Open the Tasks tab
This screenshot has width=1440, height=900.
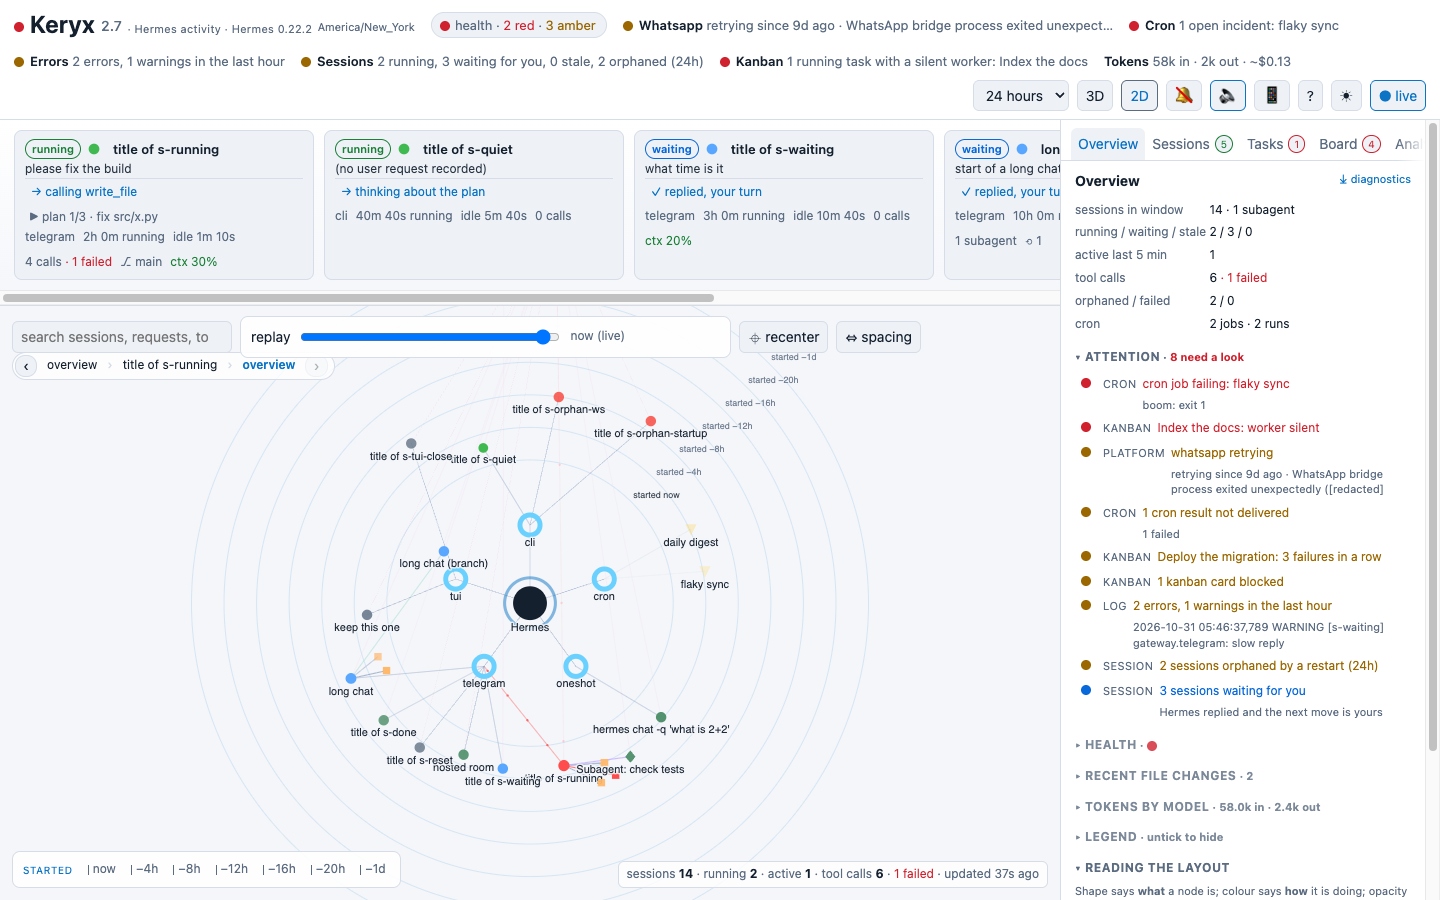tap(1275, 144)
